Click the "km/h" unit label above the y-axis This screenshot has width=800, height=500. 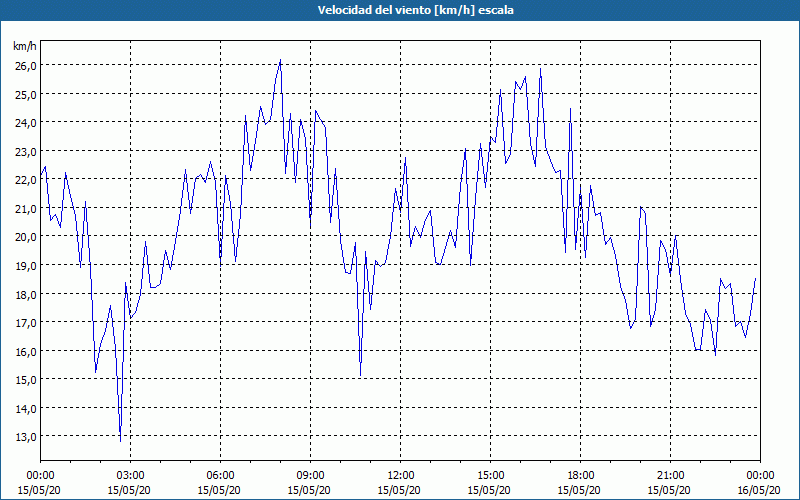pos(25,46)
